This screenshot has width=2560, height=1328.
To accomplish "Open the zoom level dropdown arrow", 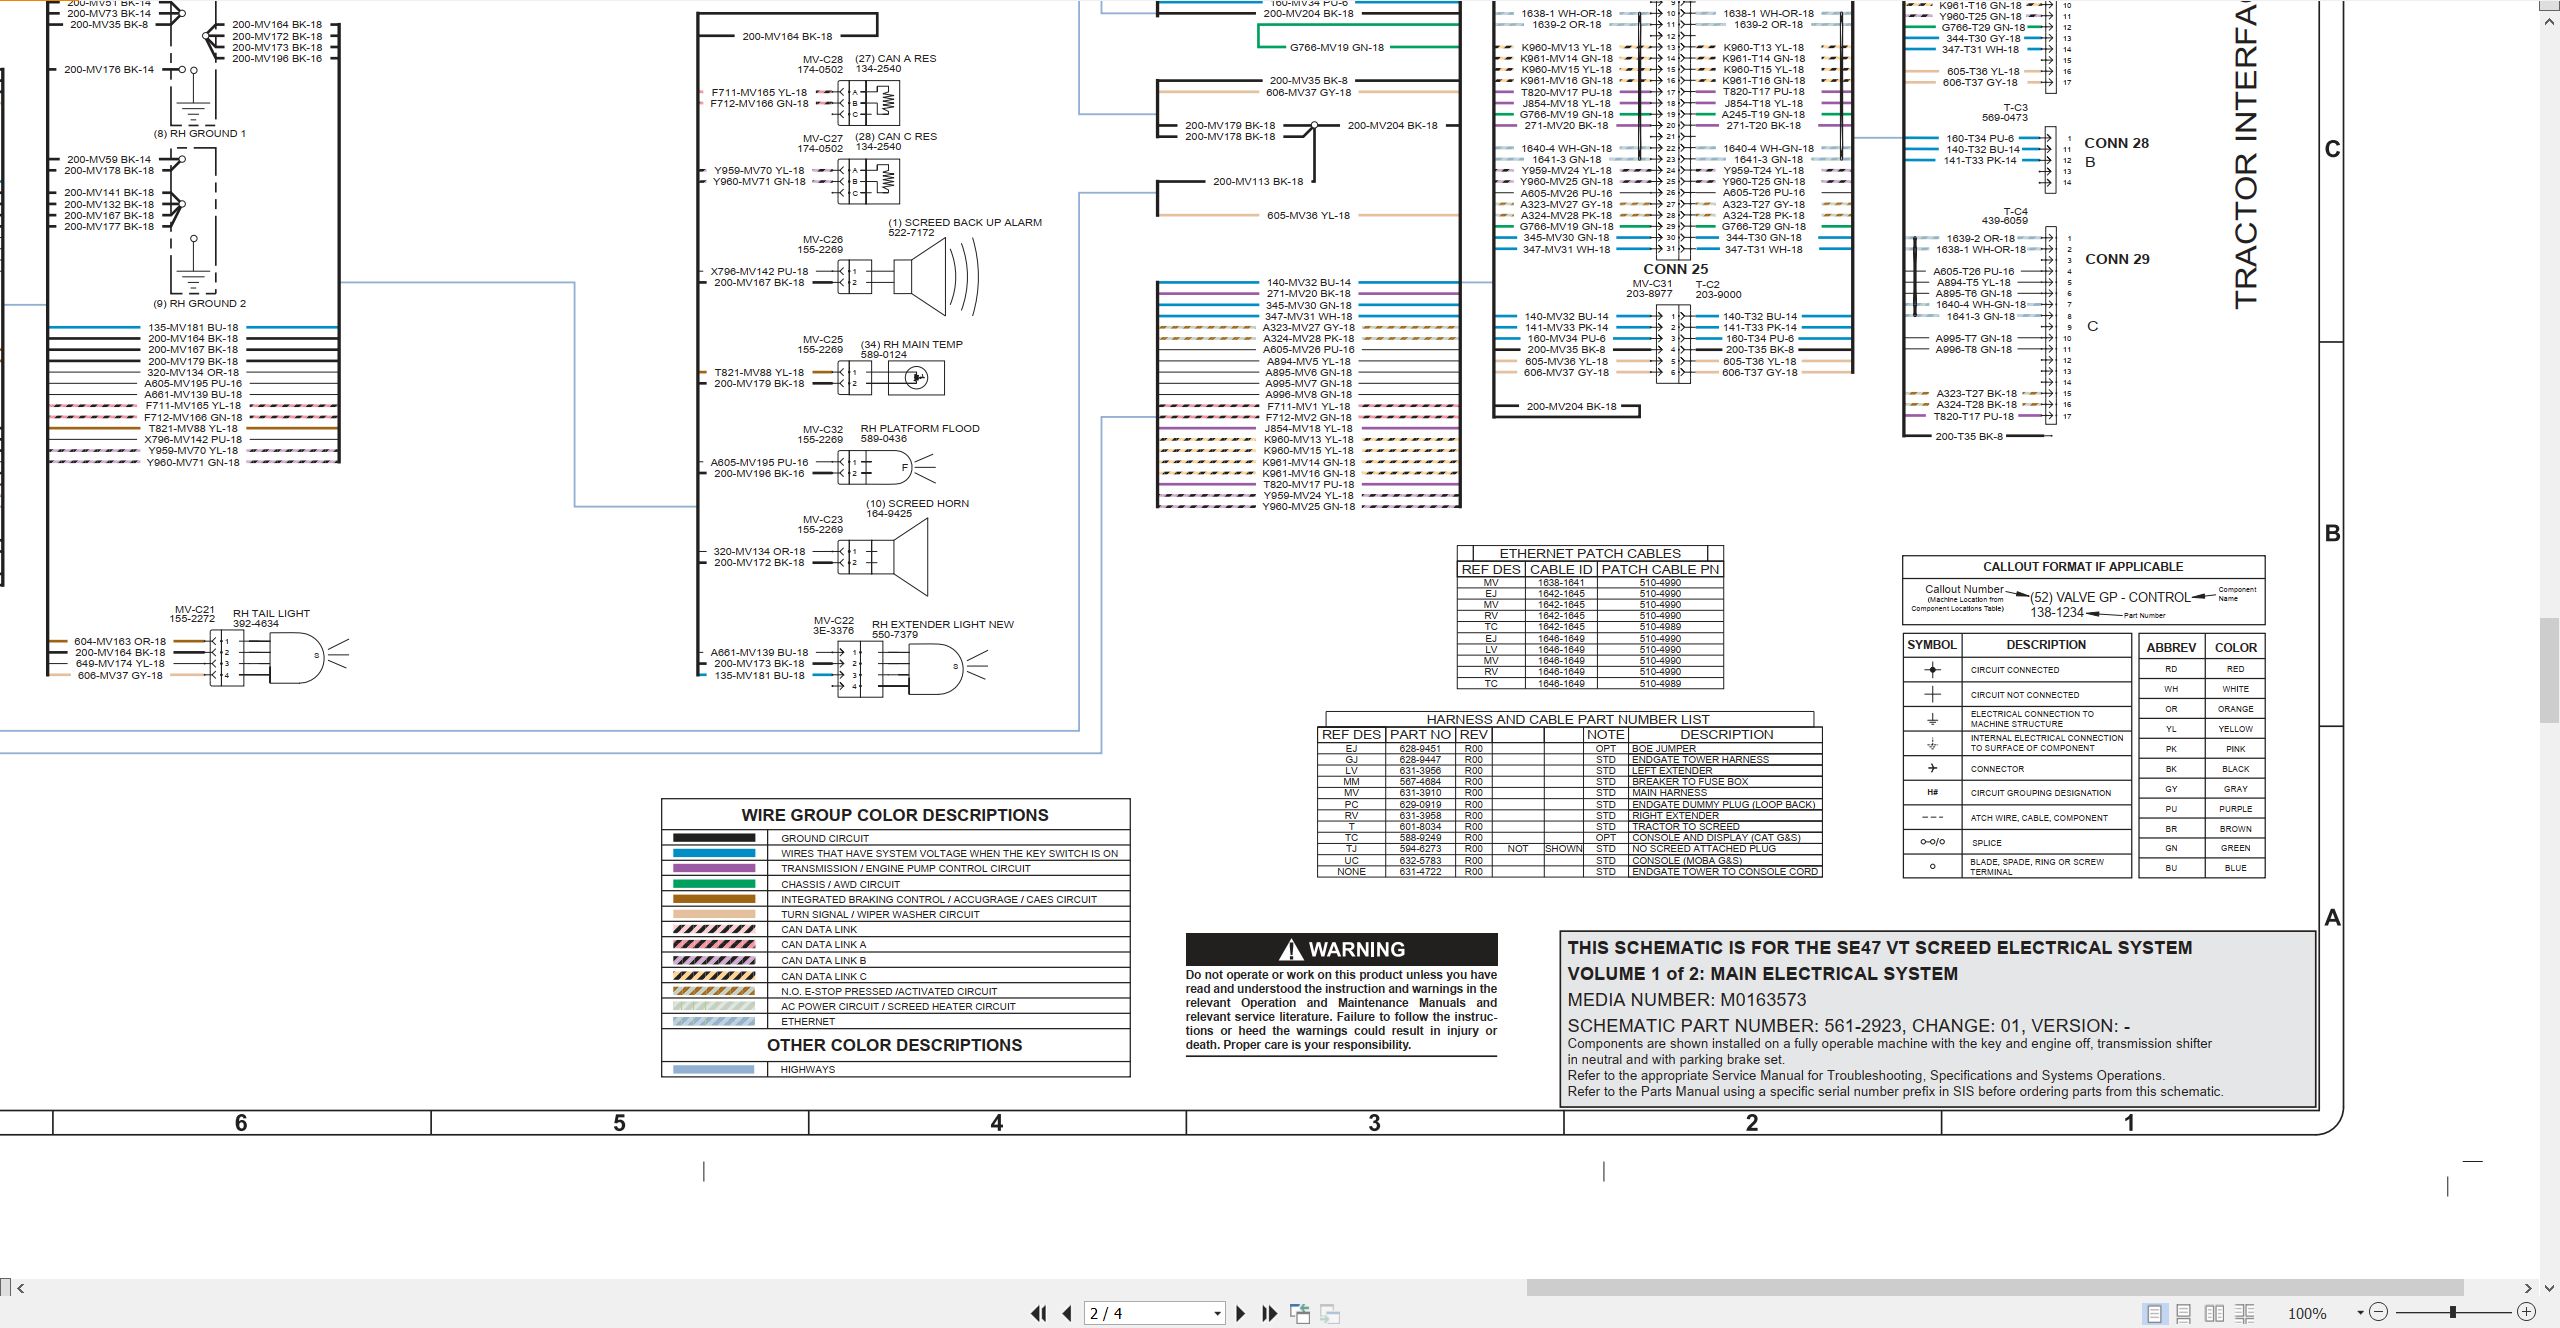I will 2360,1312.
